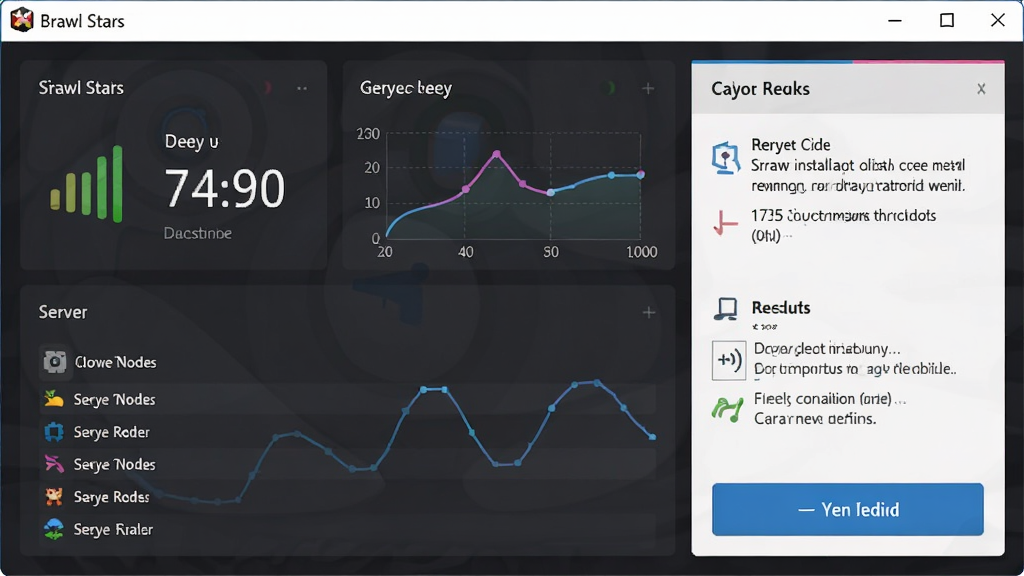This screenshot has width=1024, height=576.
Task: Click the boxed plus icon under Resduts
Action: coord(729,360)
